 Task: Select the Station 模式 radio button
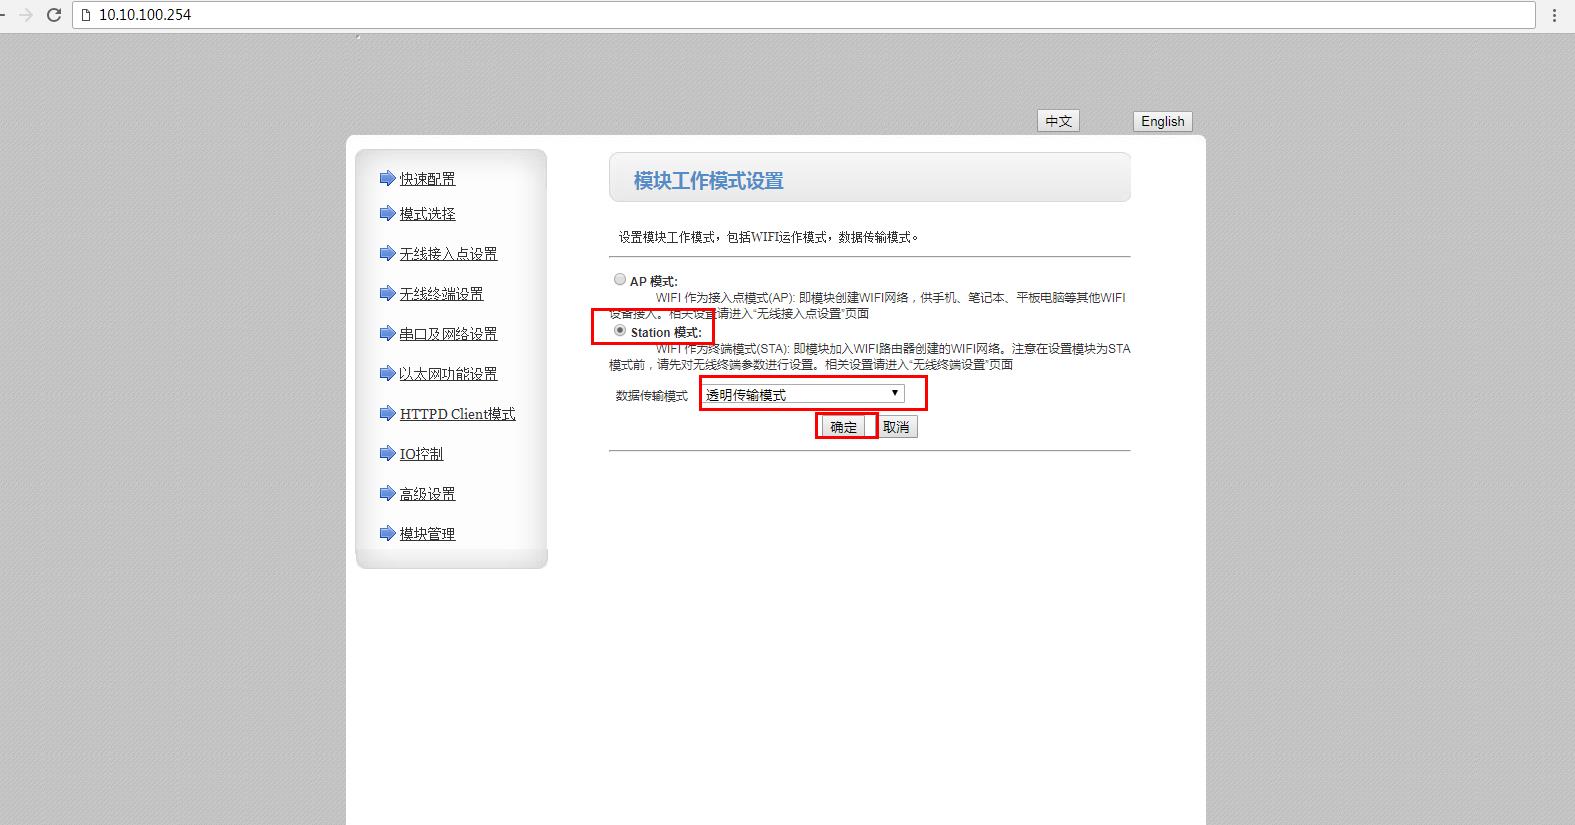pos(620,330)
